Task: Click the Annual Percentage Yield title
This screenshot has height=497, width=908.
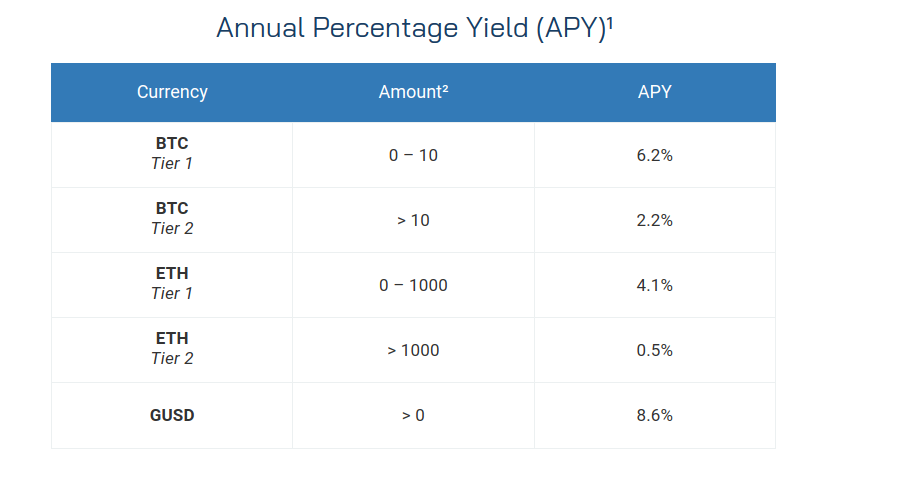Action: (x=411, y=28)
